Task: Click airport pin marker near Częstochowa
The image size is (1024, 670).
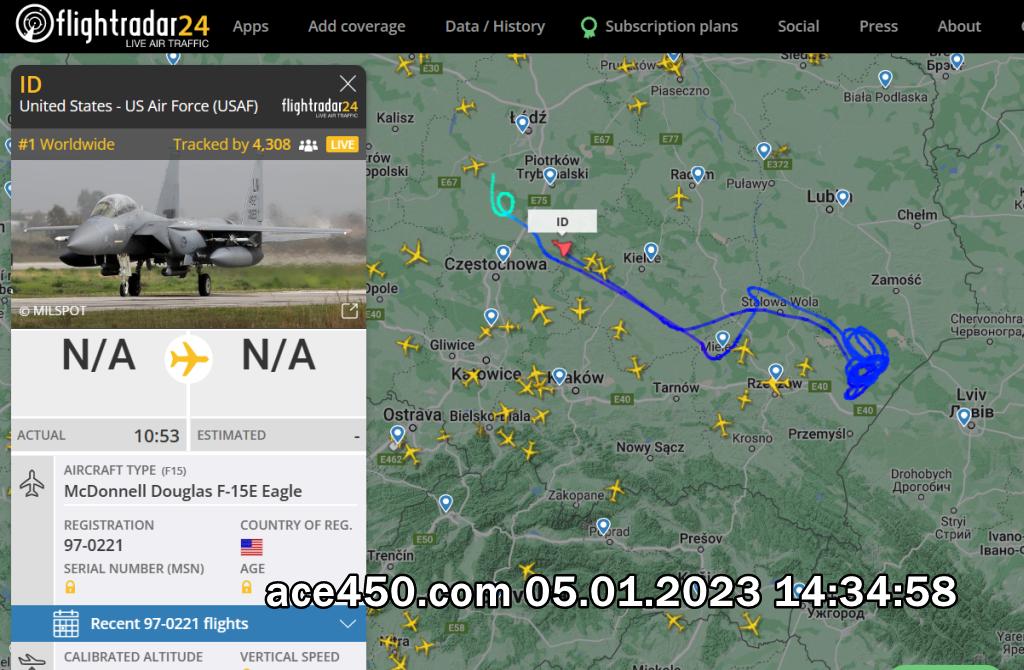Action: pyautogui.click(x=503, y=253)
